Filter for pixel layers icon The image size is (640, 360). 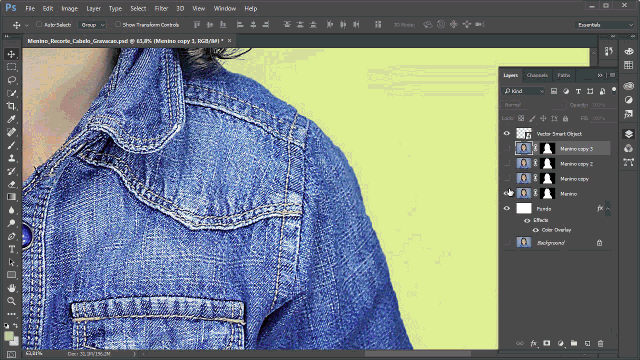(x=554, y=91)
